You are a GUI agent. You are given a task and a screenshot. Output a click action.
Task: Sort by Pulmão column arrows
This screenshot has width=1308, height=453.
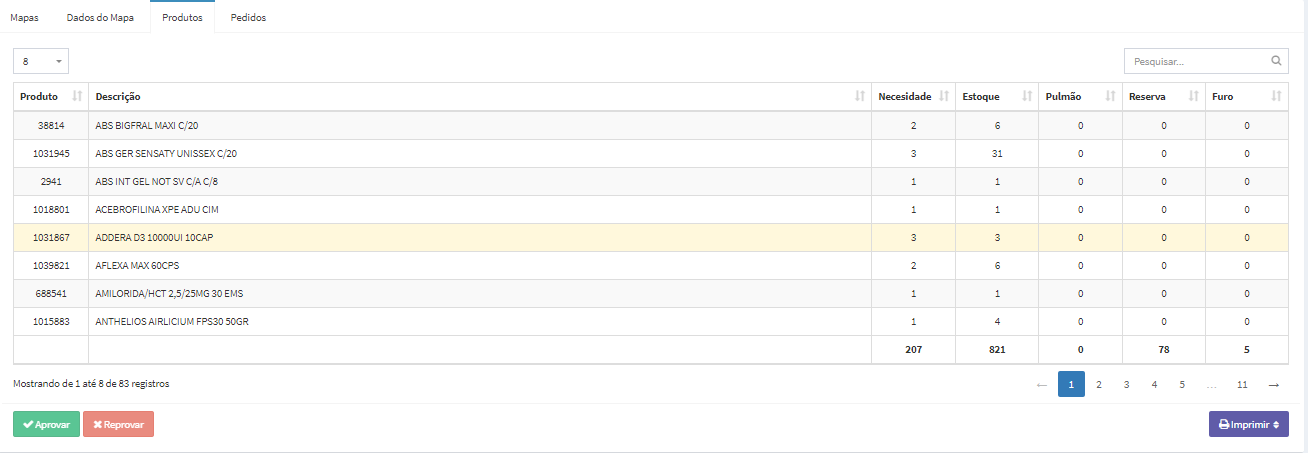(x=1110, y=96)
